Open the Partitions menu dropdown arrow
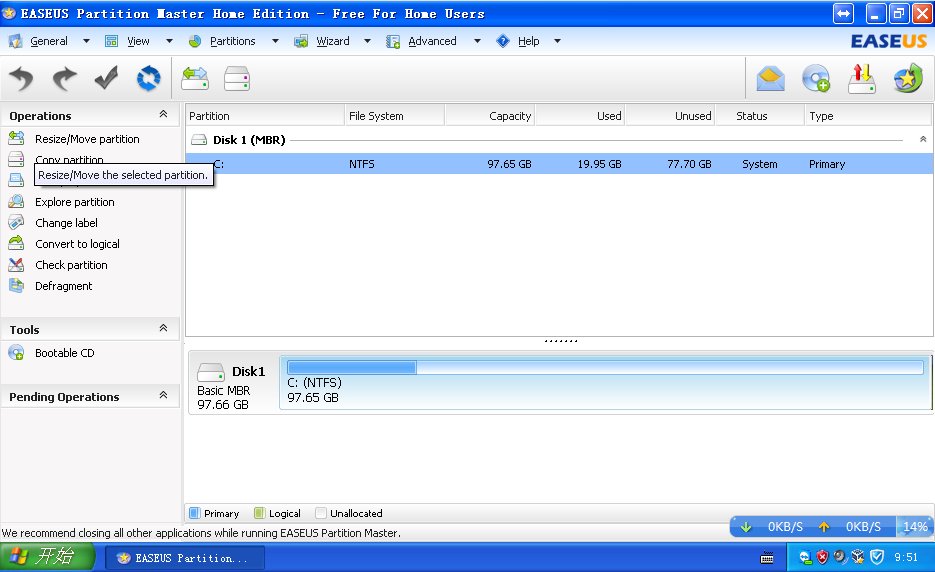The height and width of the screenshot is (572, 935). (x=275, y=41)
